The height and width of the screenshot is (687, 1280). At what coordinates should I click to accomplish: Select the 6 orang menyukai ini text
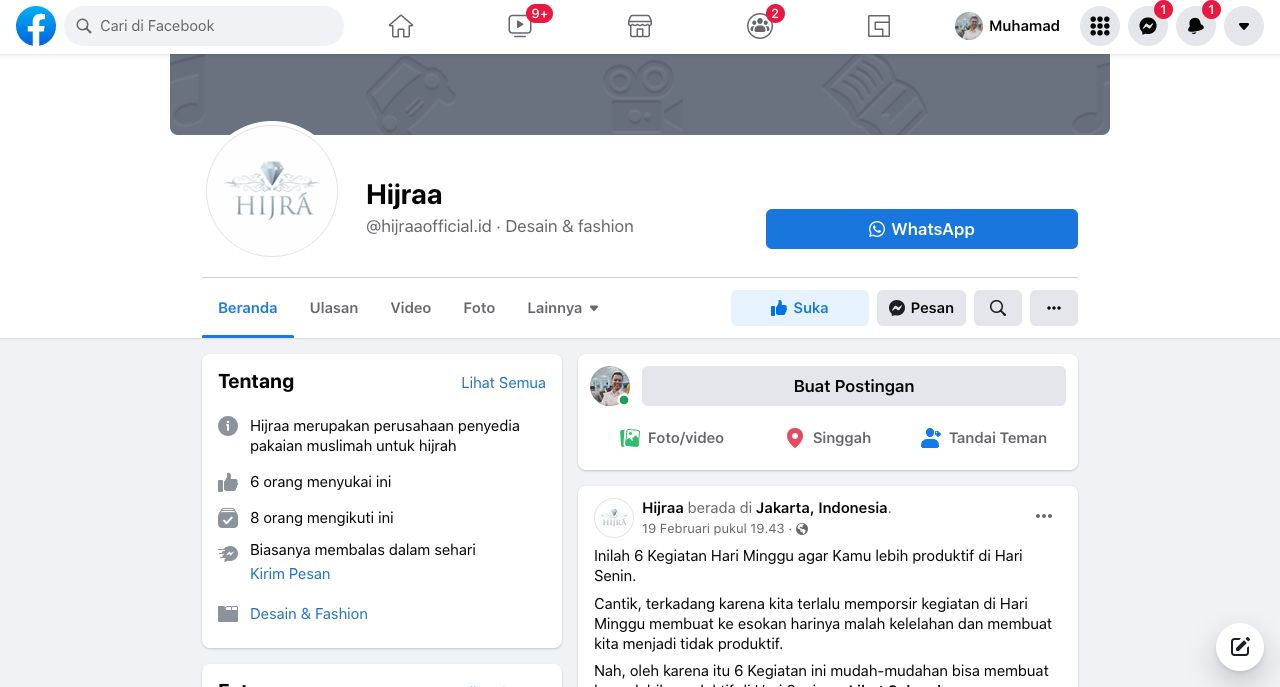point(321,482)
